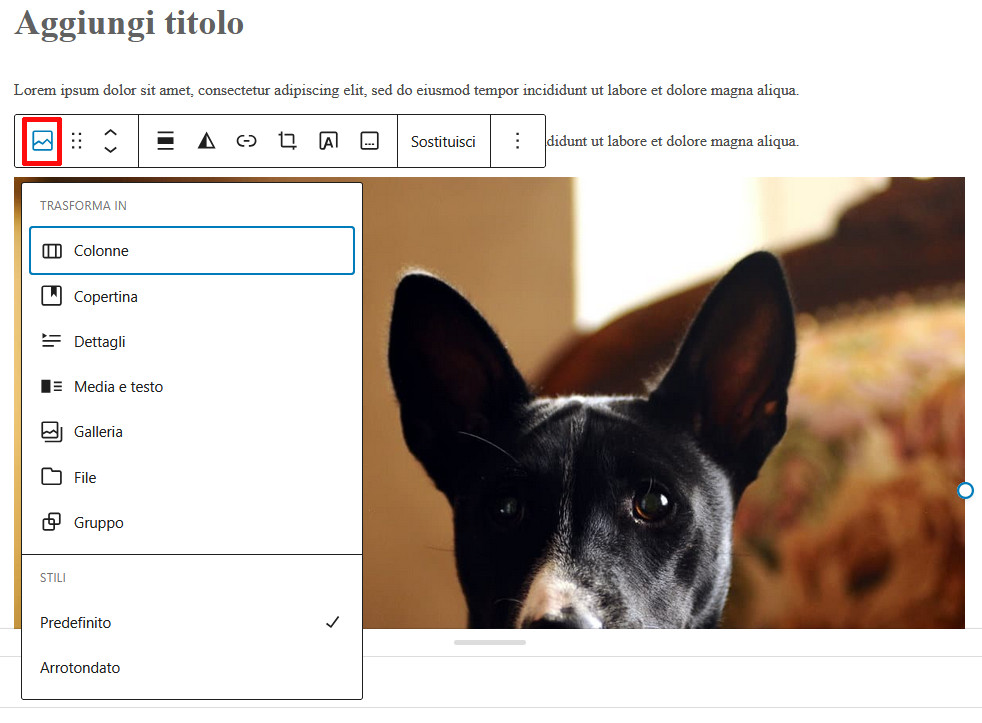Open the alignment options icon
982x723 pixels.
[x=165, y=141]
